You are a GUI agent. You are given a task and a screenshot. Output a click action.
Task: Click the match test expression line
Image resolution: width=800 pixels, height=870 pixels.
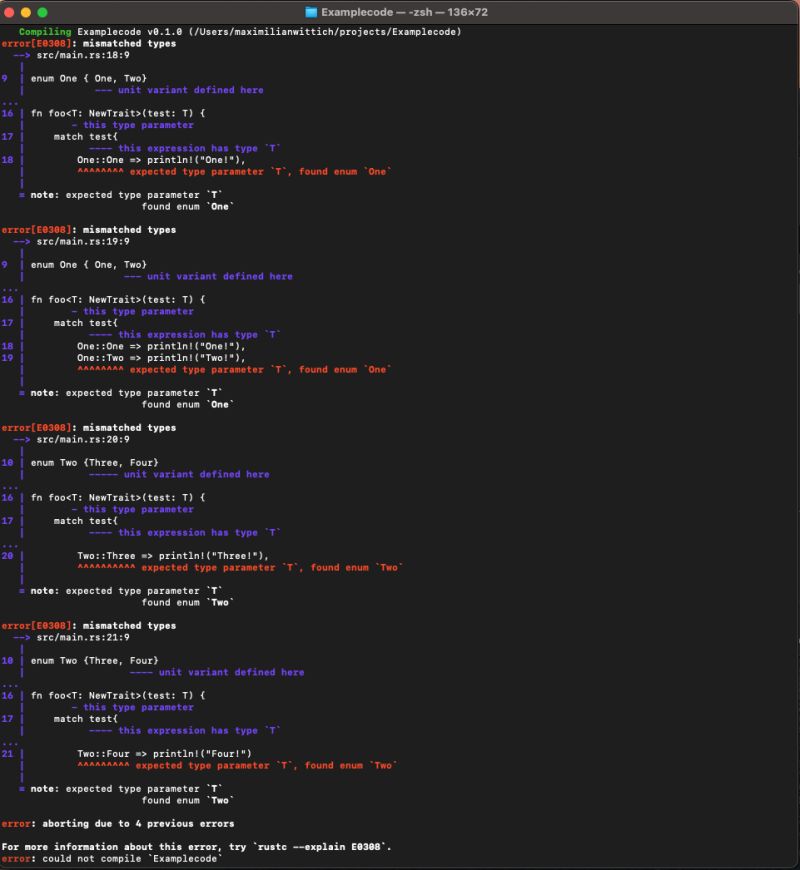[83, 136]
